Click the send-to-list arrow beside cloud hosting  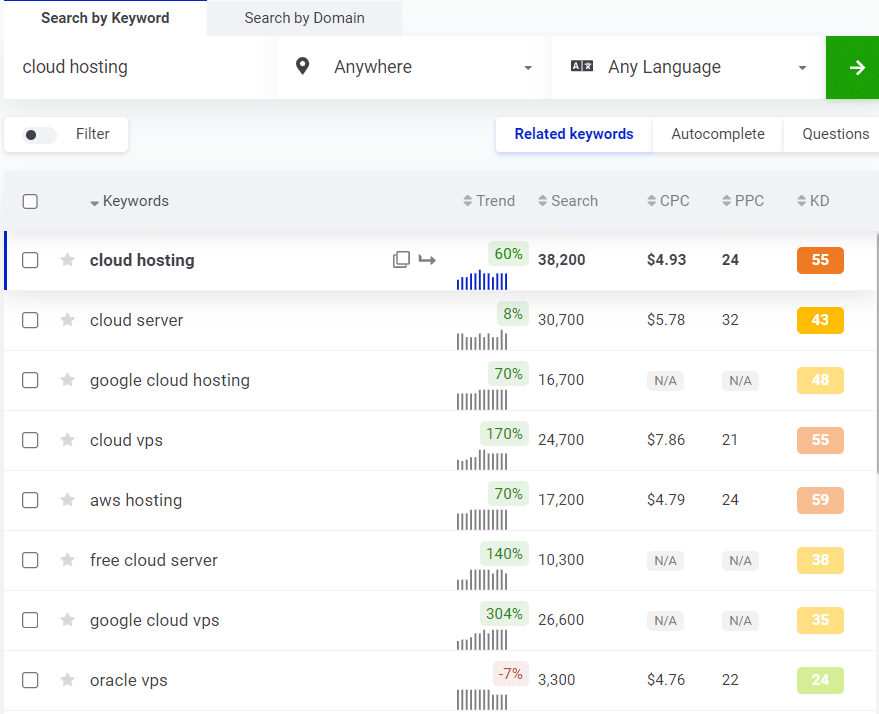[x=427, y=259]
